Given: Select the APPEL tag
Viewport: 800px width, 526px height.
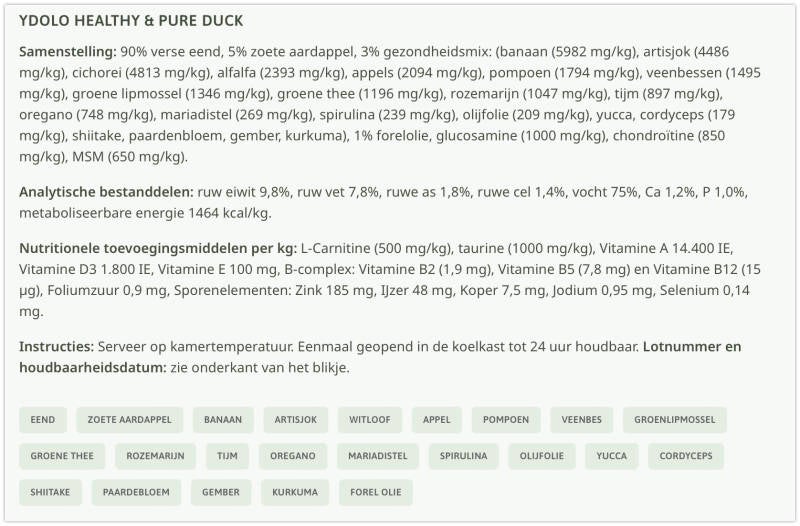Looking at the screenshot, I should pos(437,420).
